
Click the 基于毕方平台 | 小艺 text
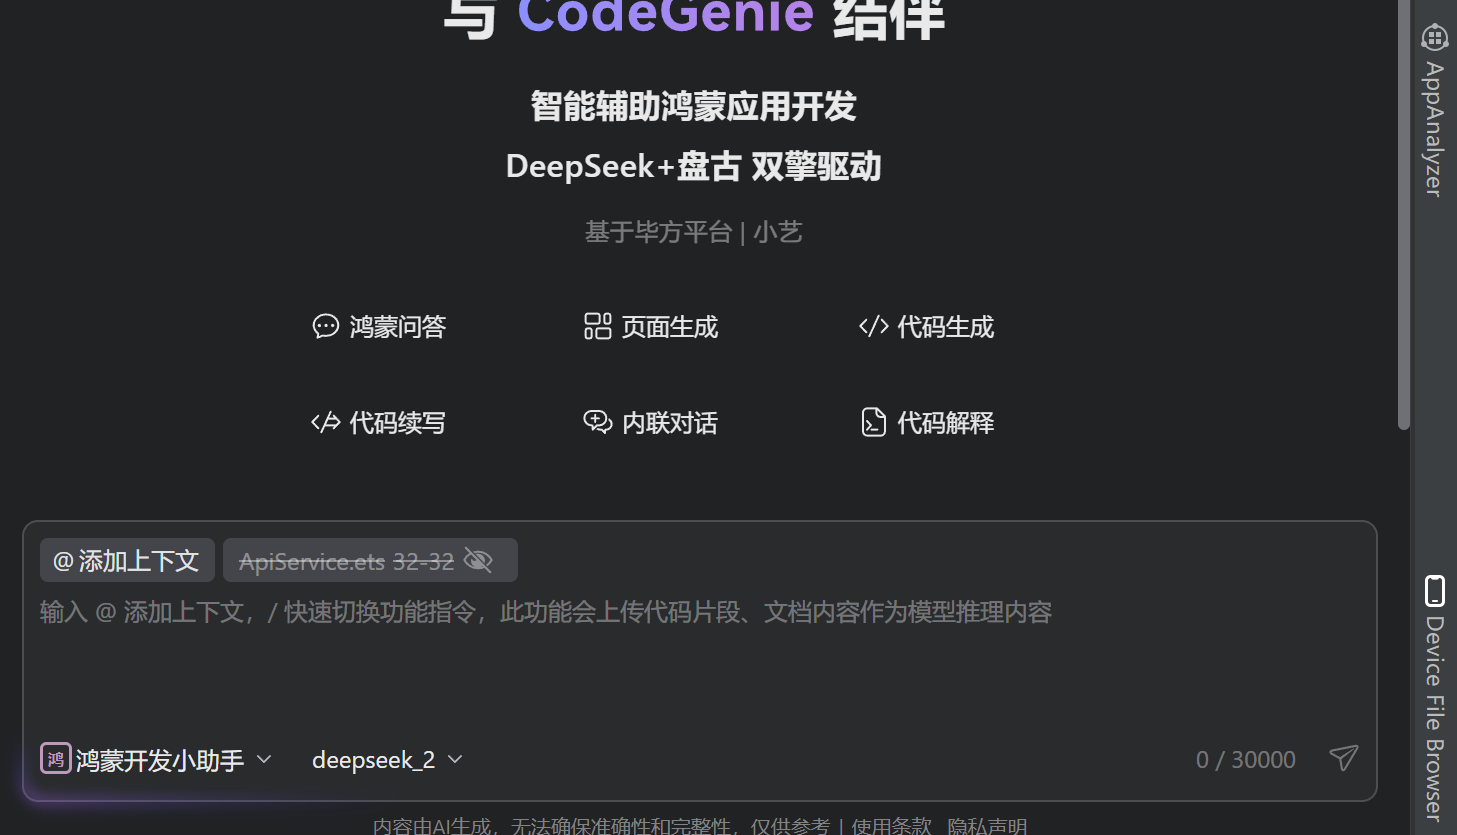[694, 232]
